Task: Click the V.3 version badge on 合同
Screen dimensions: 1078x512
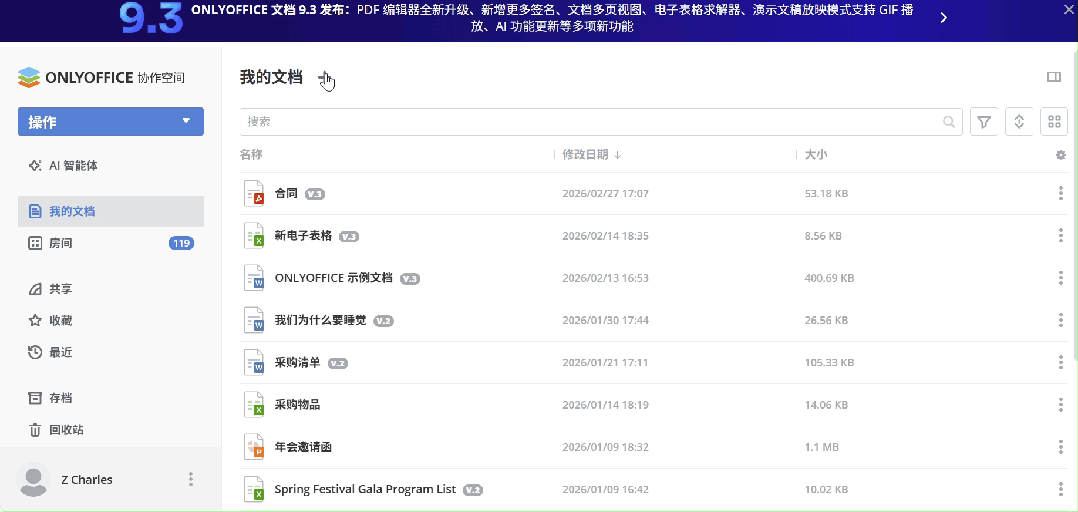Action: pyautogui.click(x=315, y=194)
